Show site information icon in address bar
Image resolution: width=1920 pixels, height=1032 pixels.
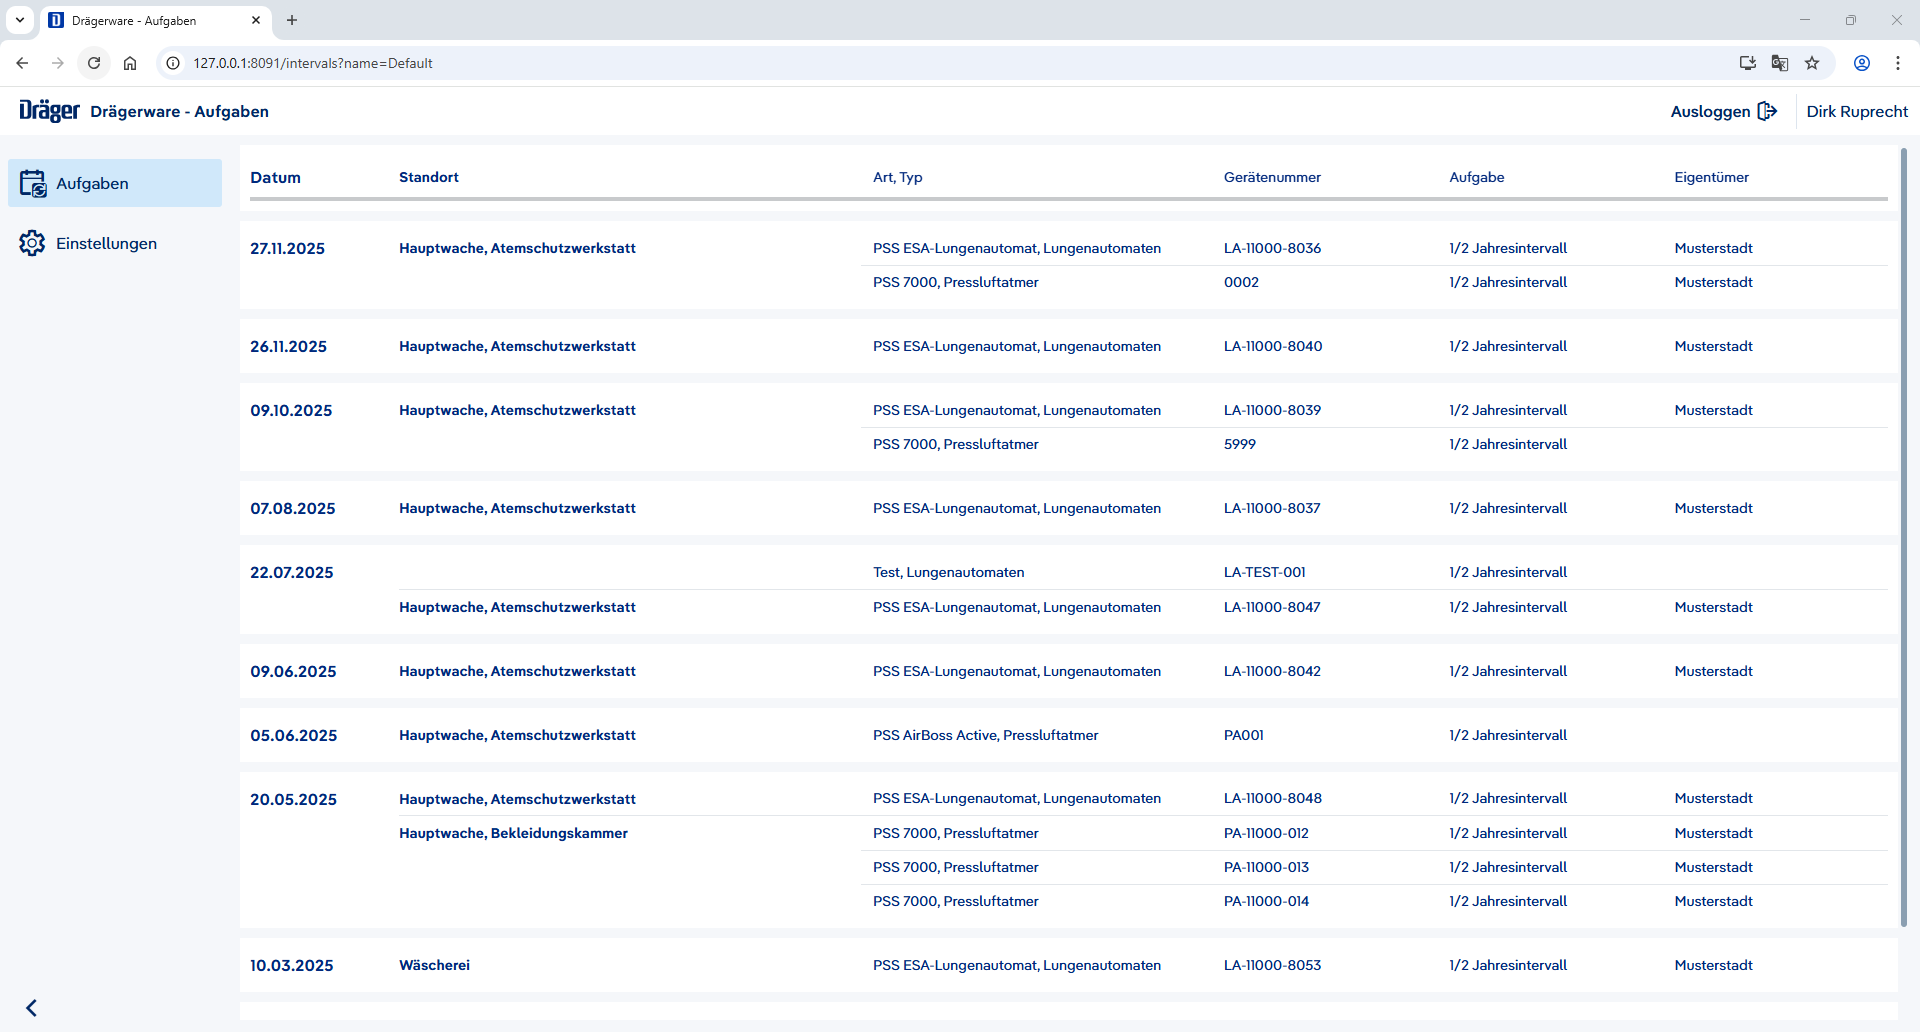(173, 63)
